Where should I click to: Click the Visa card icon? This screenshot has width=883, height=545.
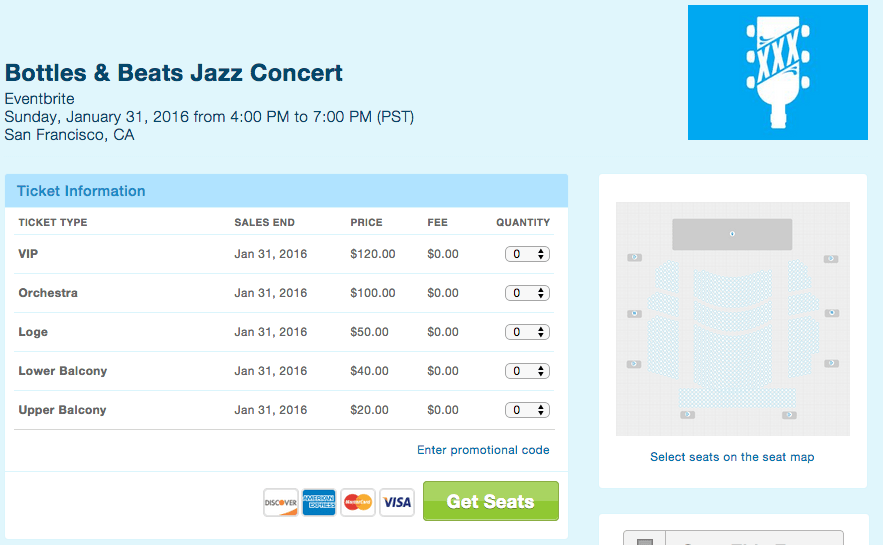[x=397, y=502]
